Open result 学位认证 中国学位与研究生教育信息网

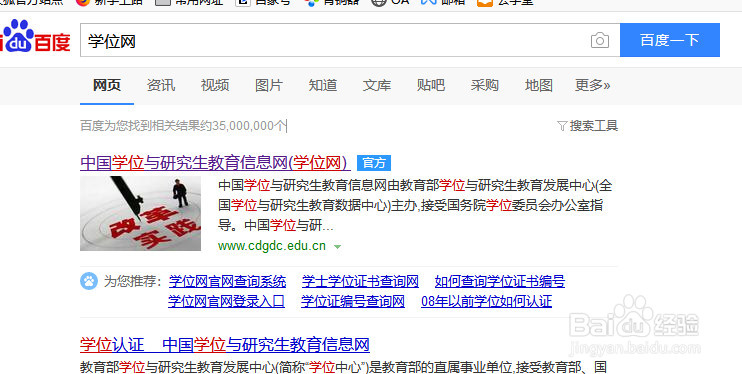225,345
